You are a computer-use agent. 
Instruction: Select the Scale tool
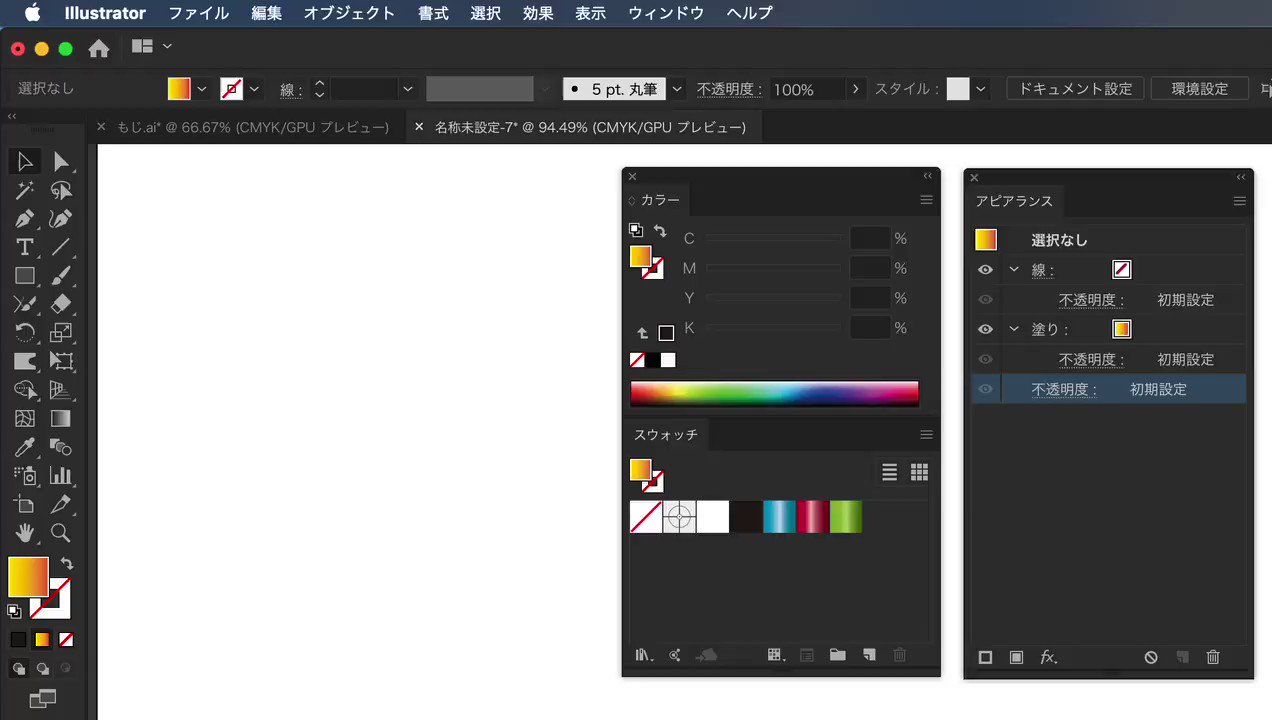click(x=61, y=333)
